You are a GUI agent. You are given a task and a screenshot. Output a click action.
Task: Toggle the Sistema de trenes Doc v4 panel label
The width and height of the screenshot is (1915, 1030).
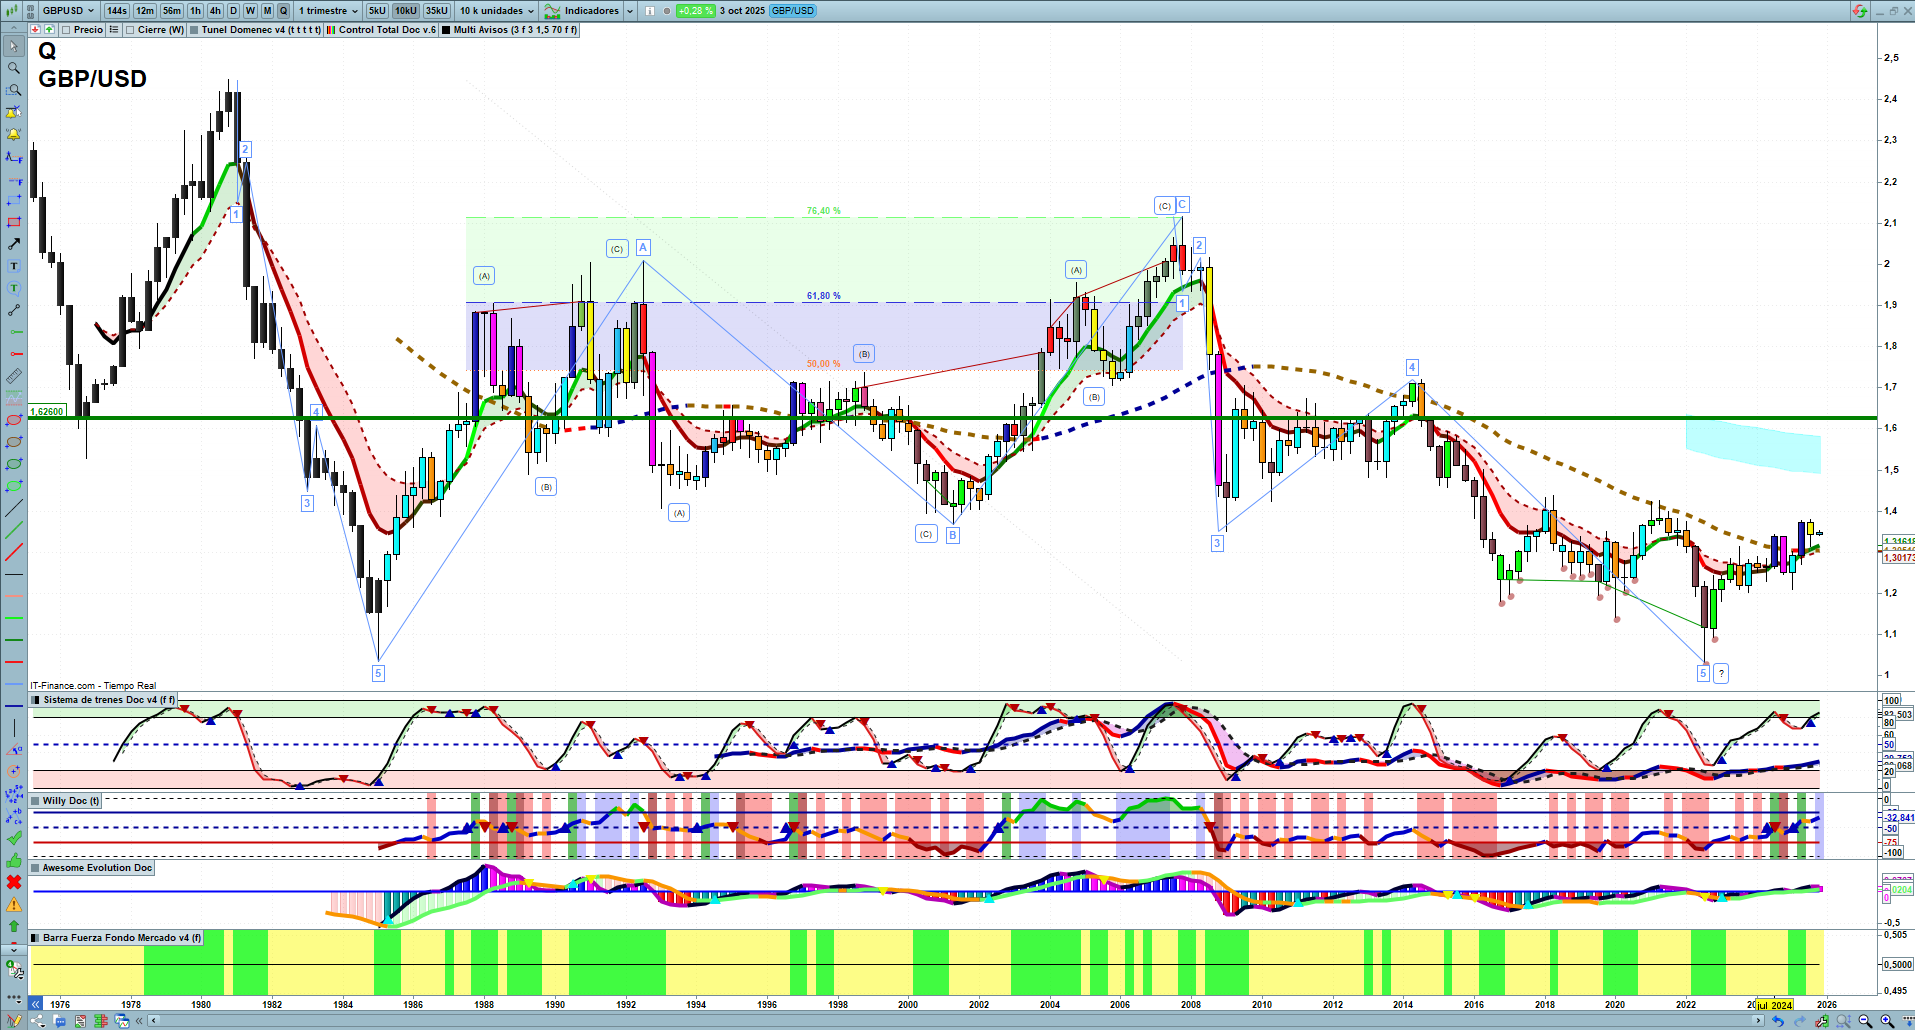(104, 700)
